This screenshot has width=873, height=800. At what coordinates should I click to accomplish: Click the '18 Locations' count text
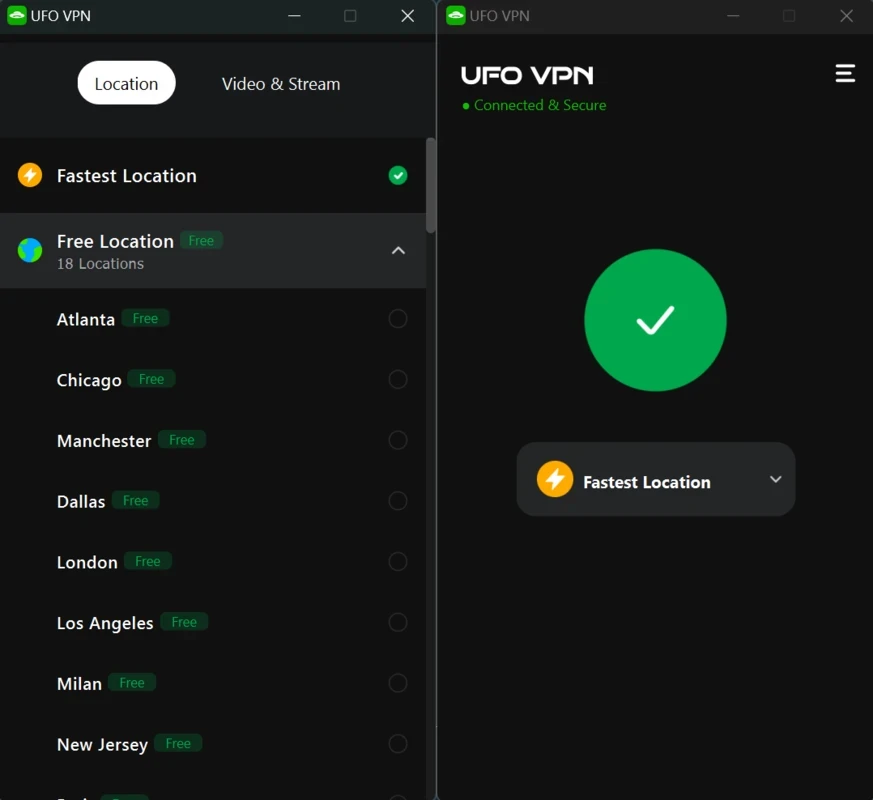coord(100,263)
